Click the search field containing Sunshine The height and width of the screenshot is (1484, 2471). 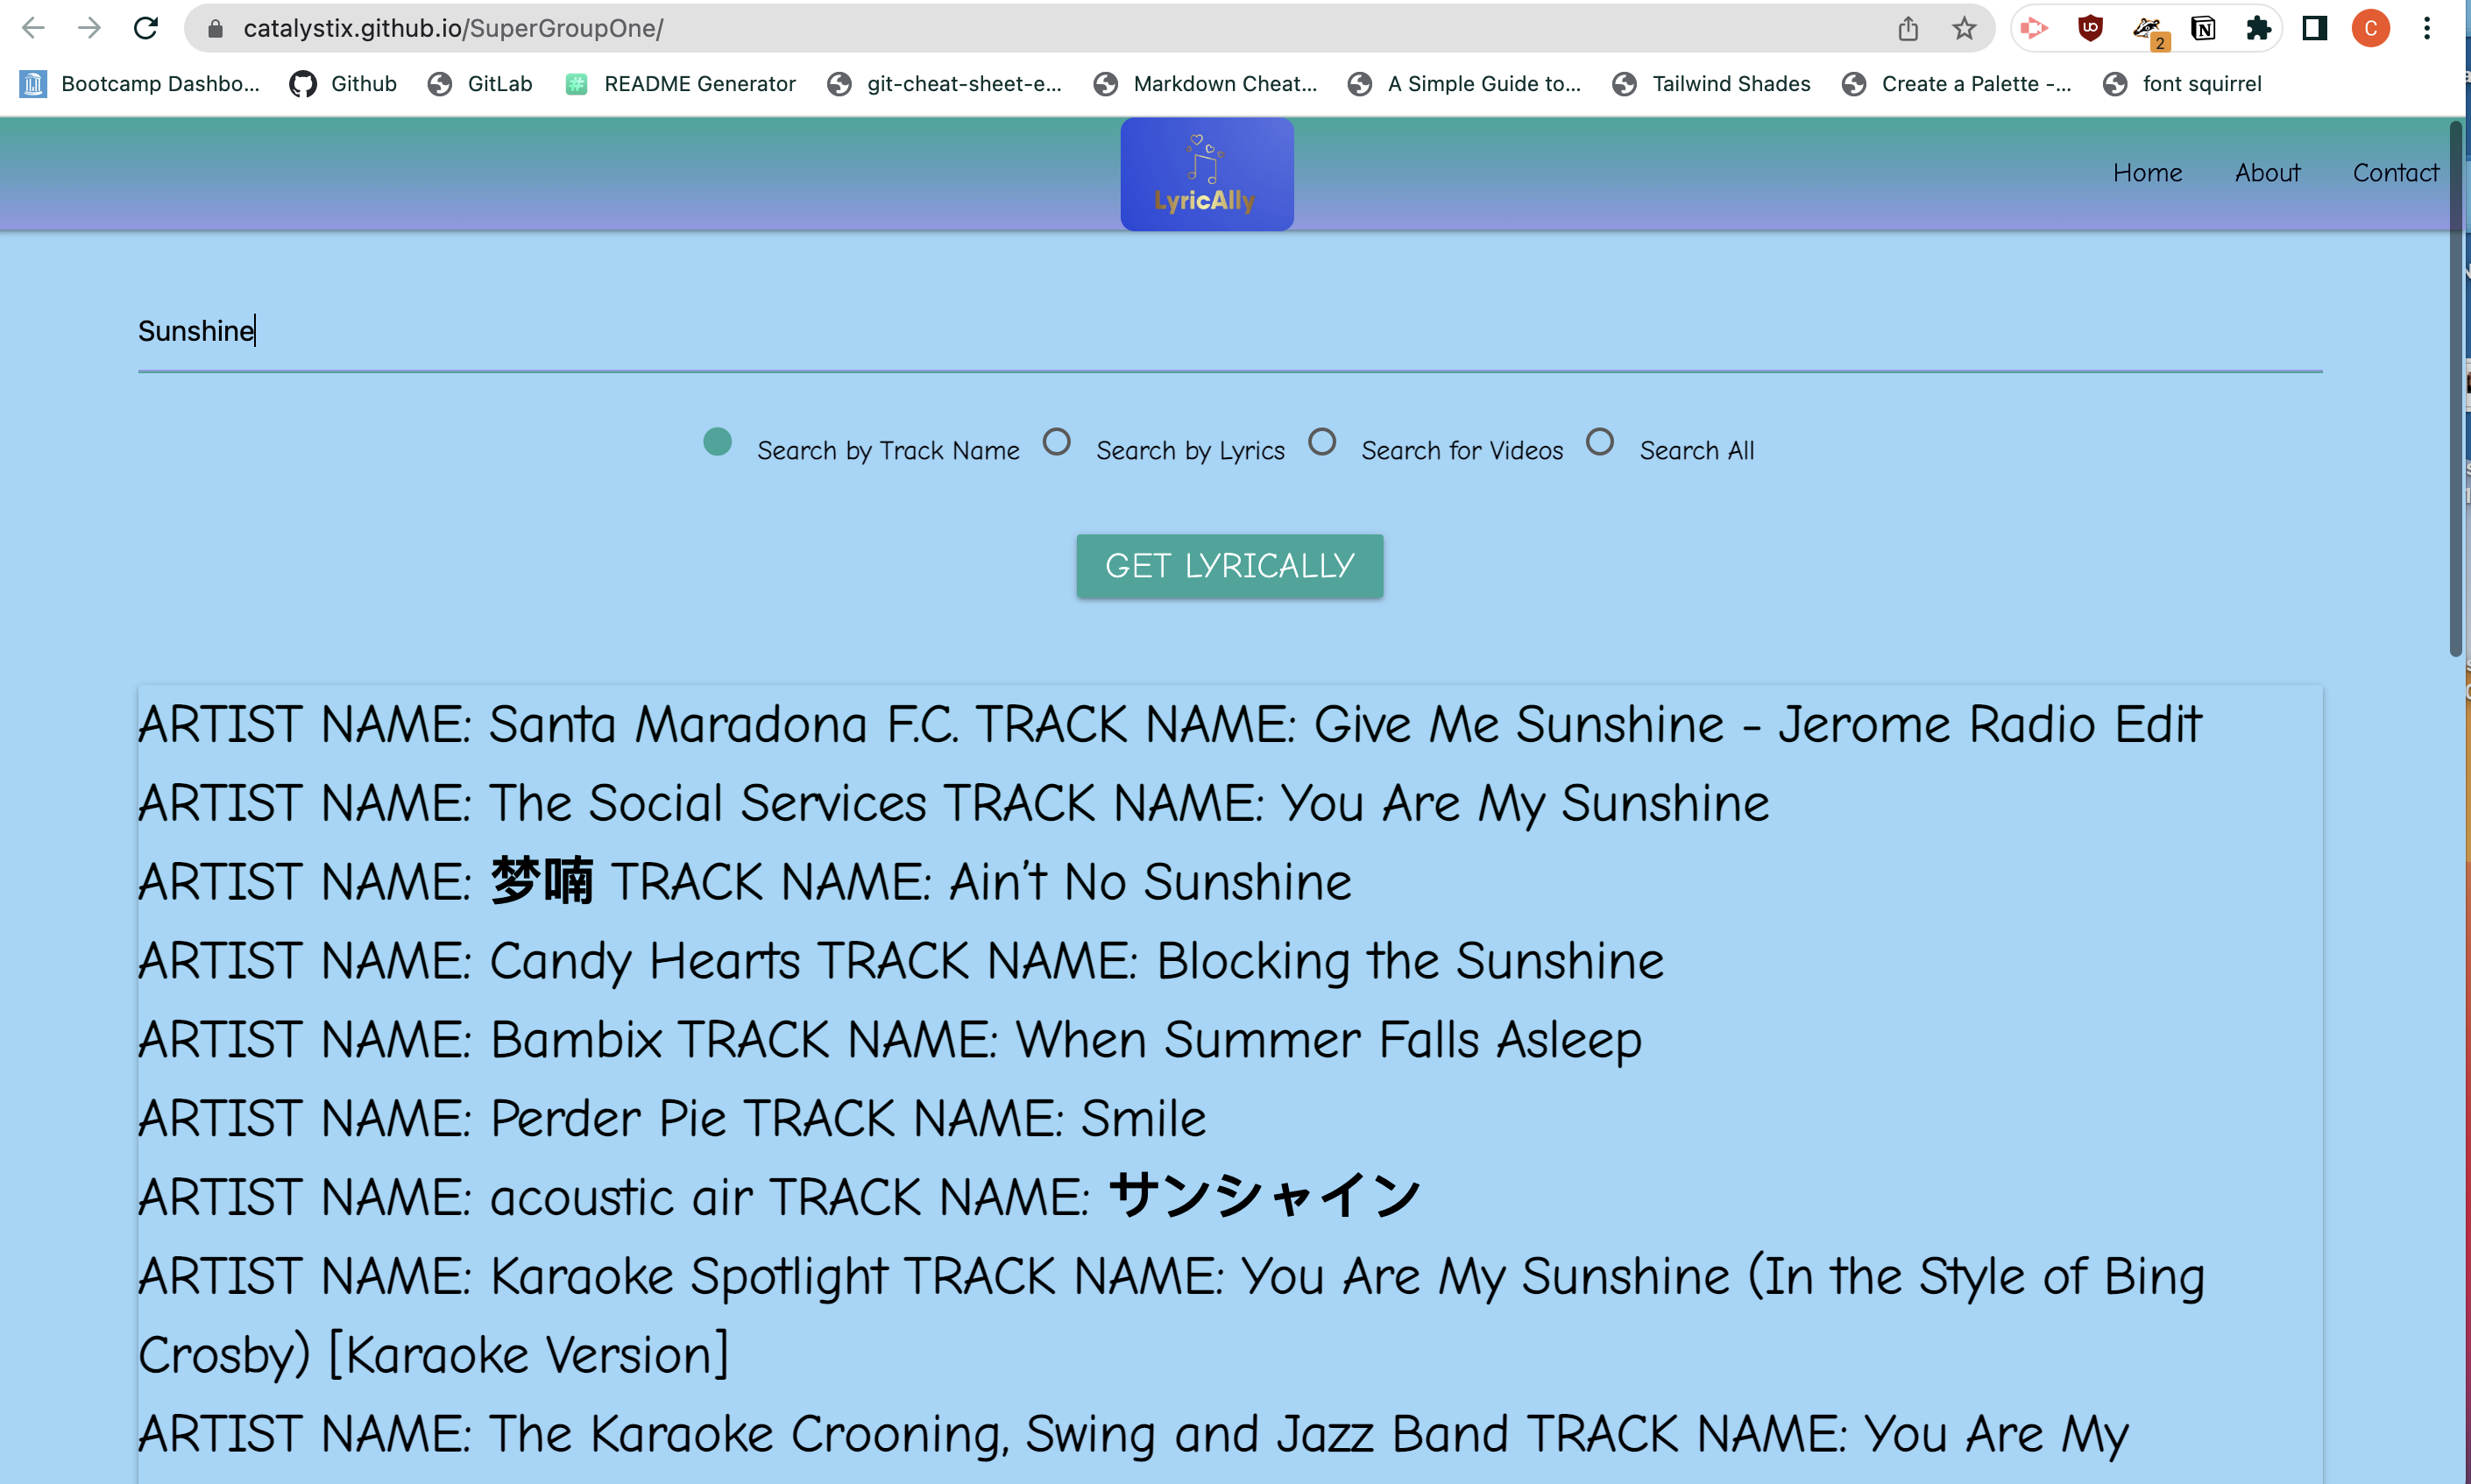[x=1230, y=331]
